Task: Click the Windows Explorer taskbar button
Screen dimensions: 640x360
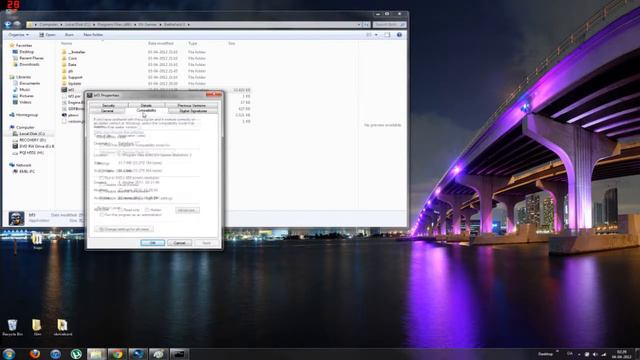Action: click(96, 353)
